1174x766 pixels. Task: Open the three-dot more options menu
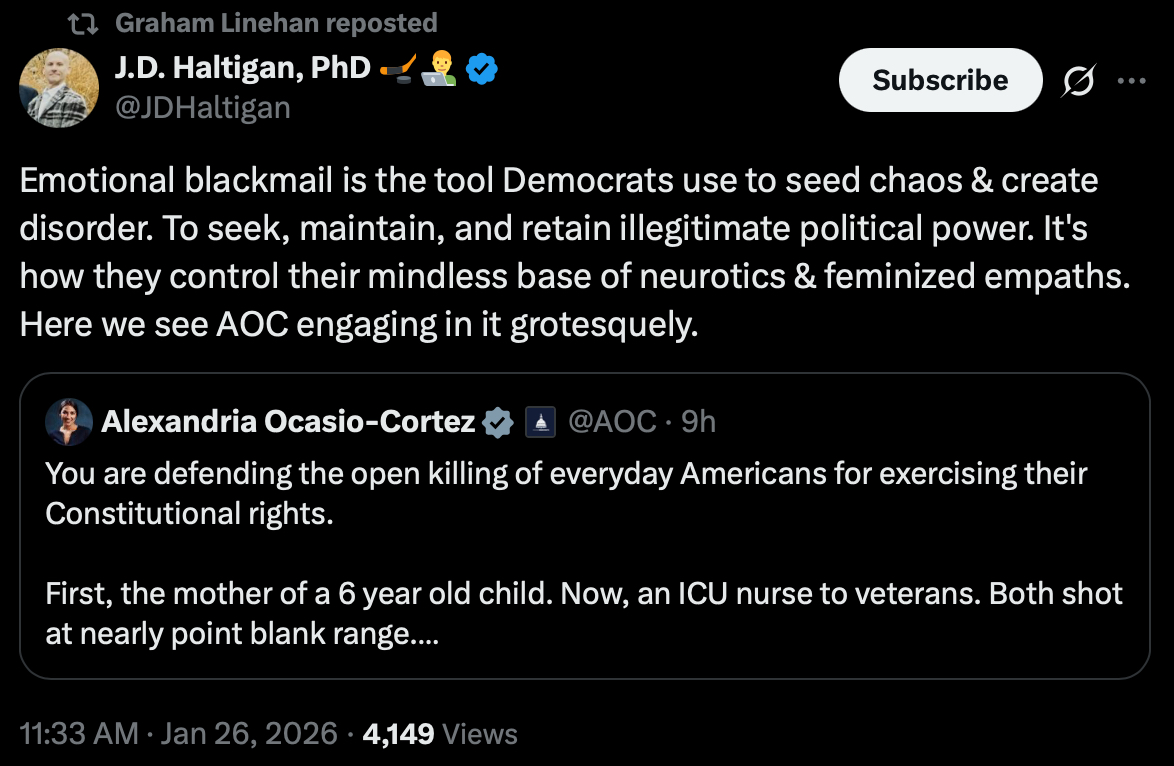pos(1130,81)
